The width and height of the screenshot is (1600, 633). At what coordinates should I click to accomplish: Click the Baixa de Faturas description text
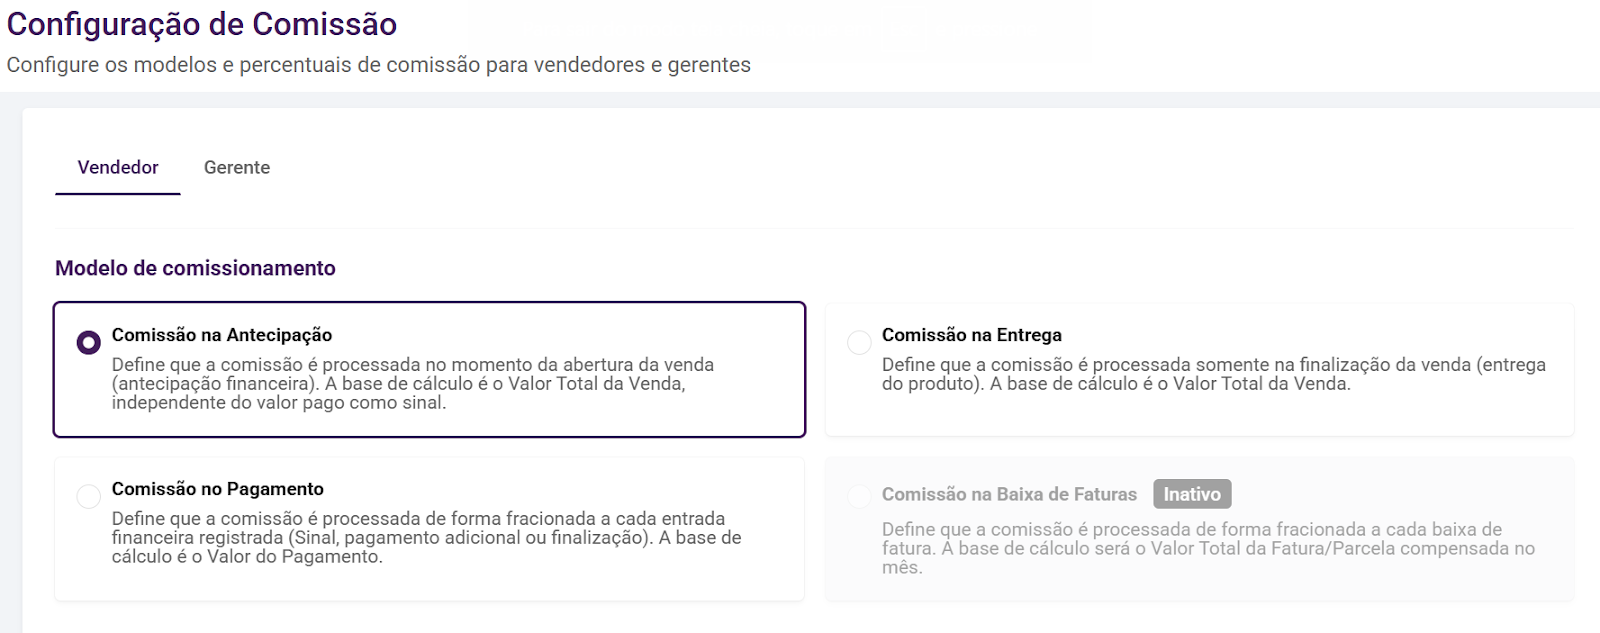[x=1207, y=548]
